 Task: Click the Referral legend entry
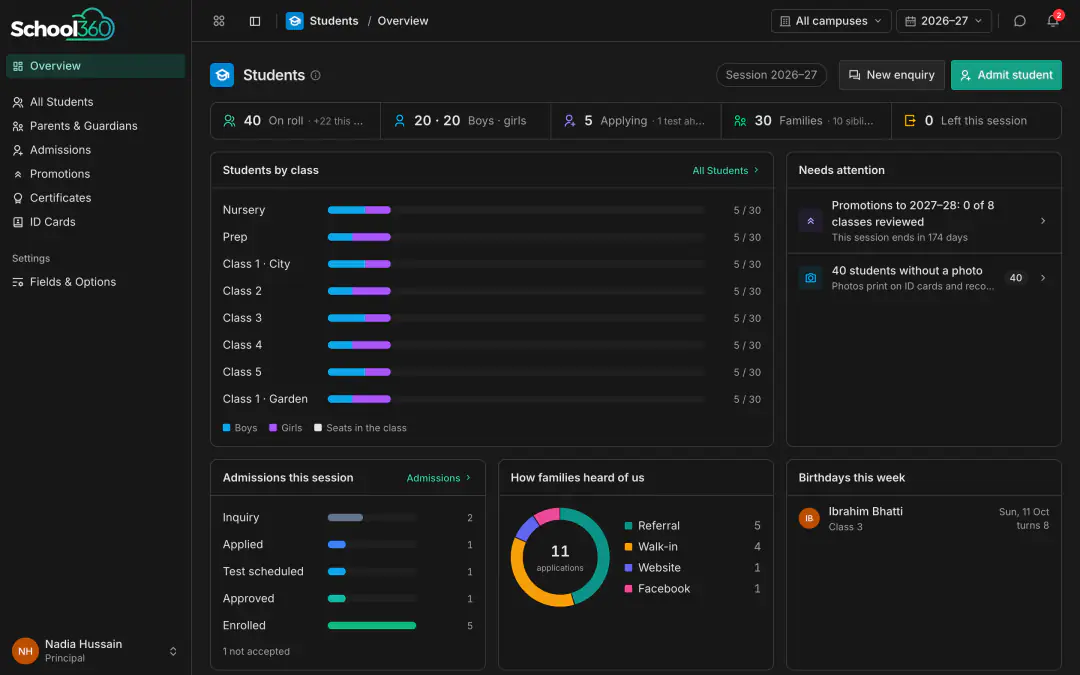click(692, 526)
